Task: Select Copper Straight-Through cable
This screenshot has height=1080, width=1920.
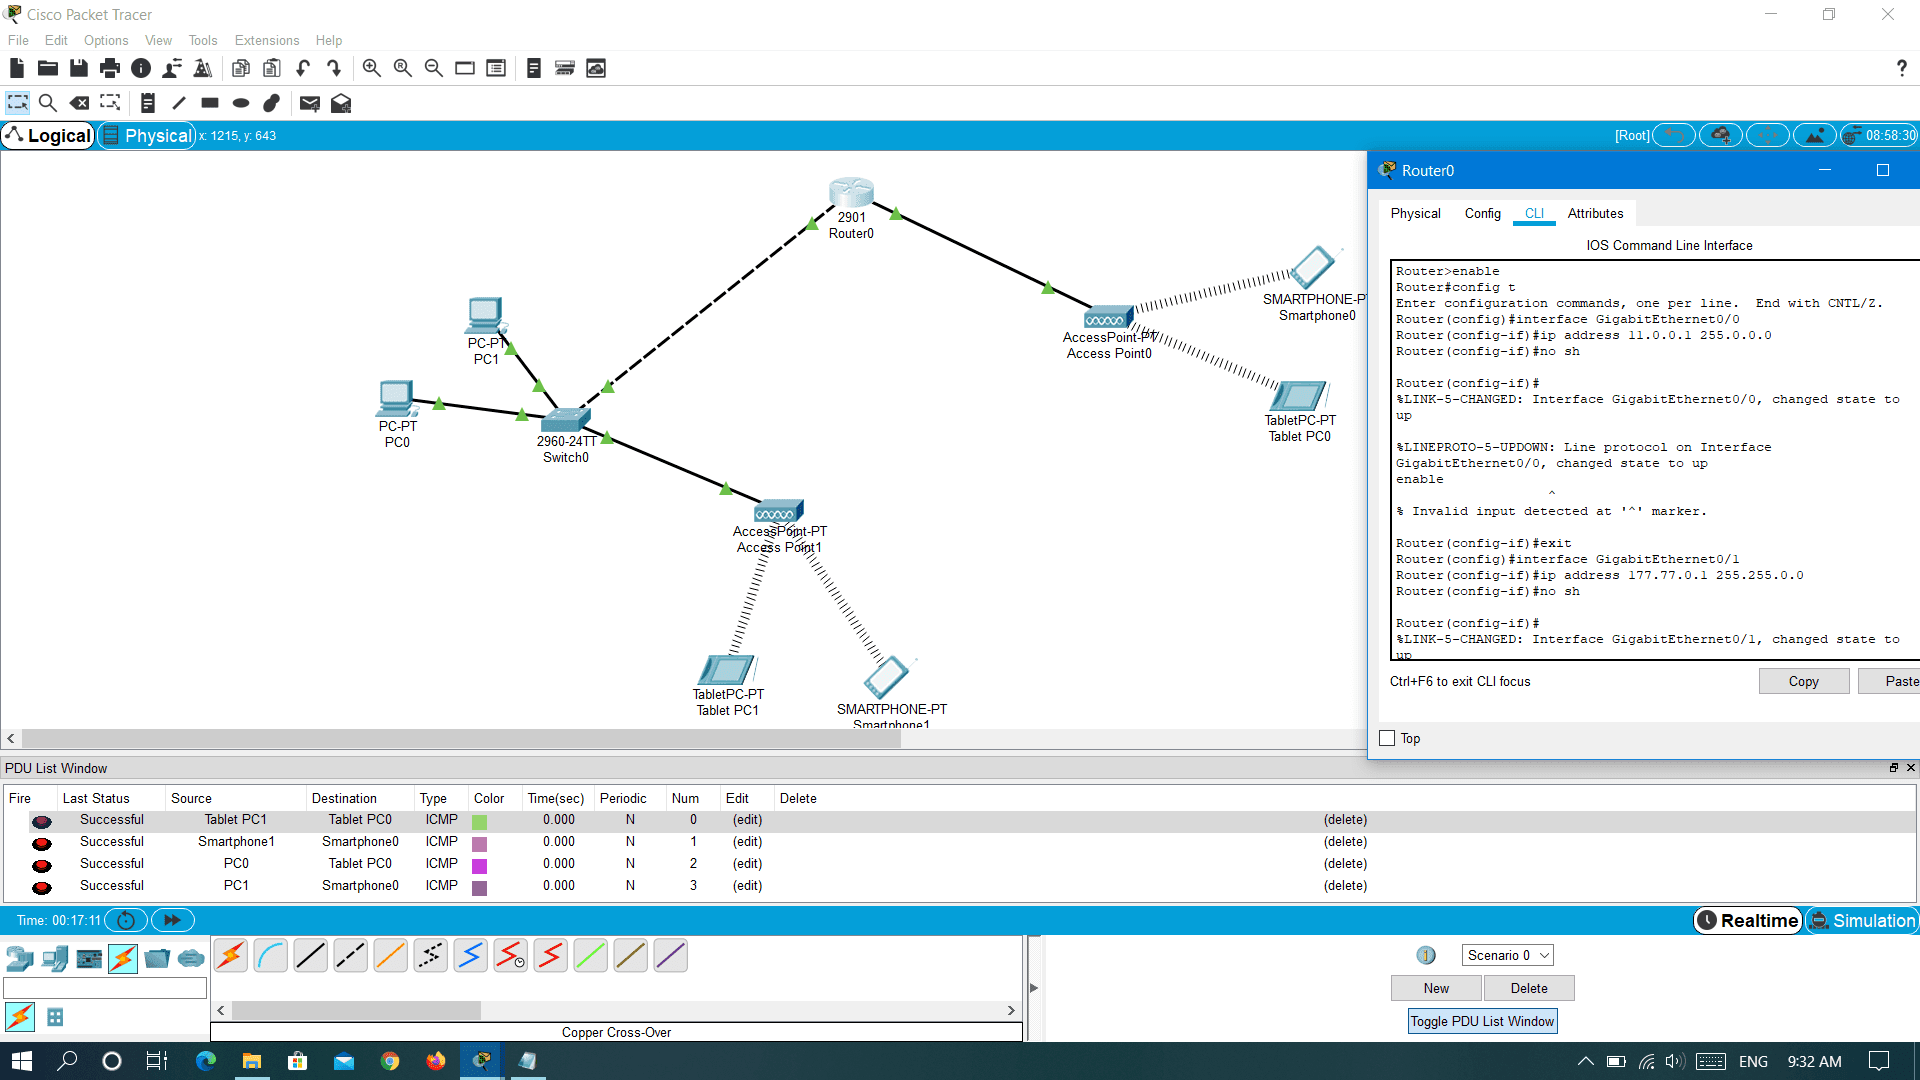Action: [311, 956]
